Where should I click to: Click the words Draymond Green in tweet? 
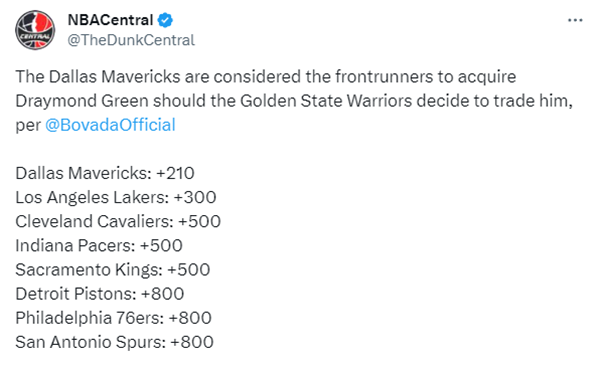(x=82, y=101)
